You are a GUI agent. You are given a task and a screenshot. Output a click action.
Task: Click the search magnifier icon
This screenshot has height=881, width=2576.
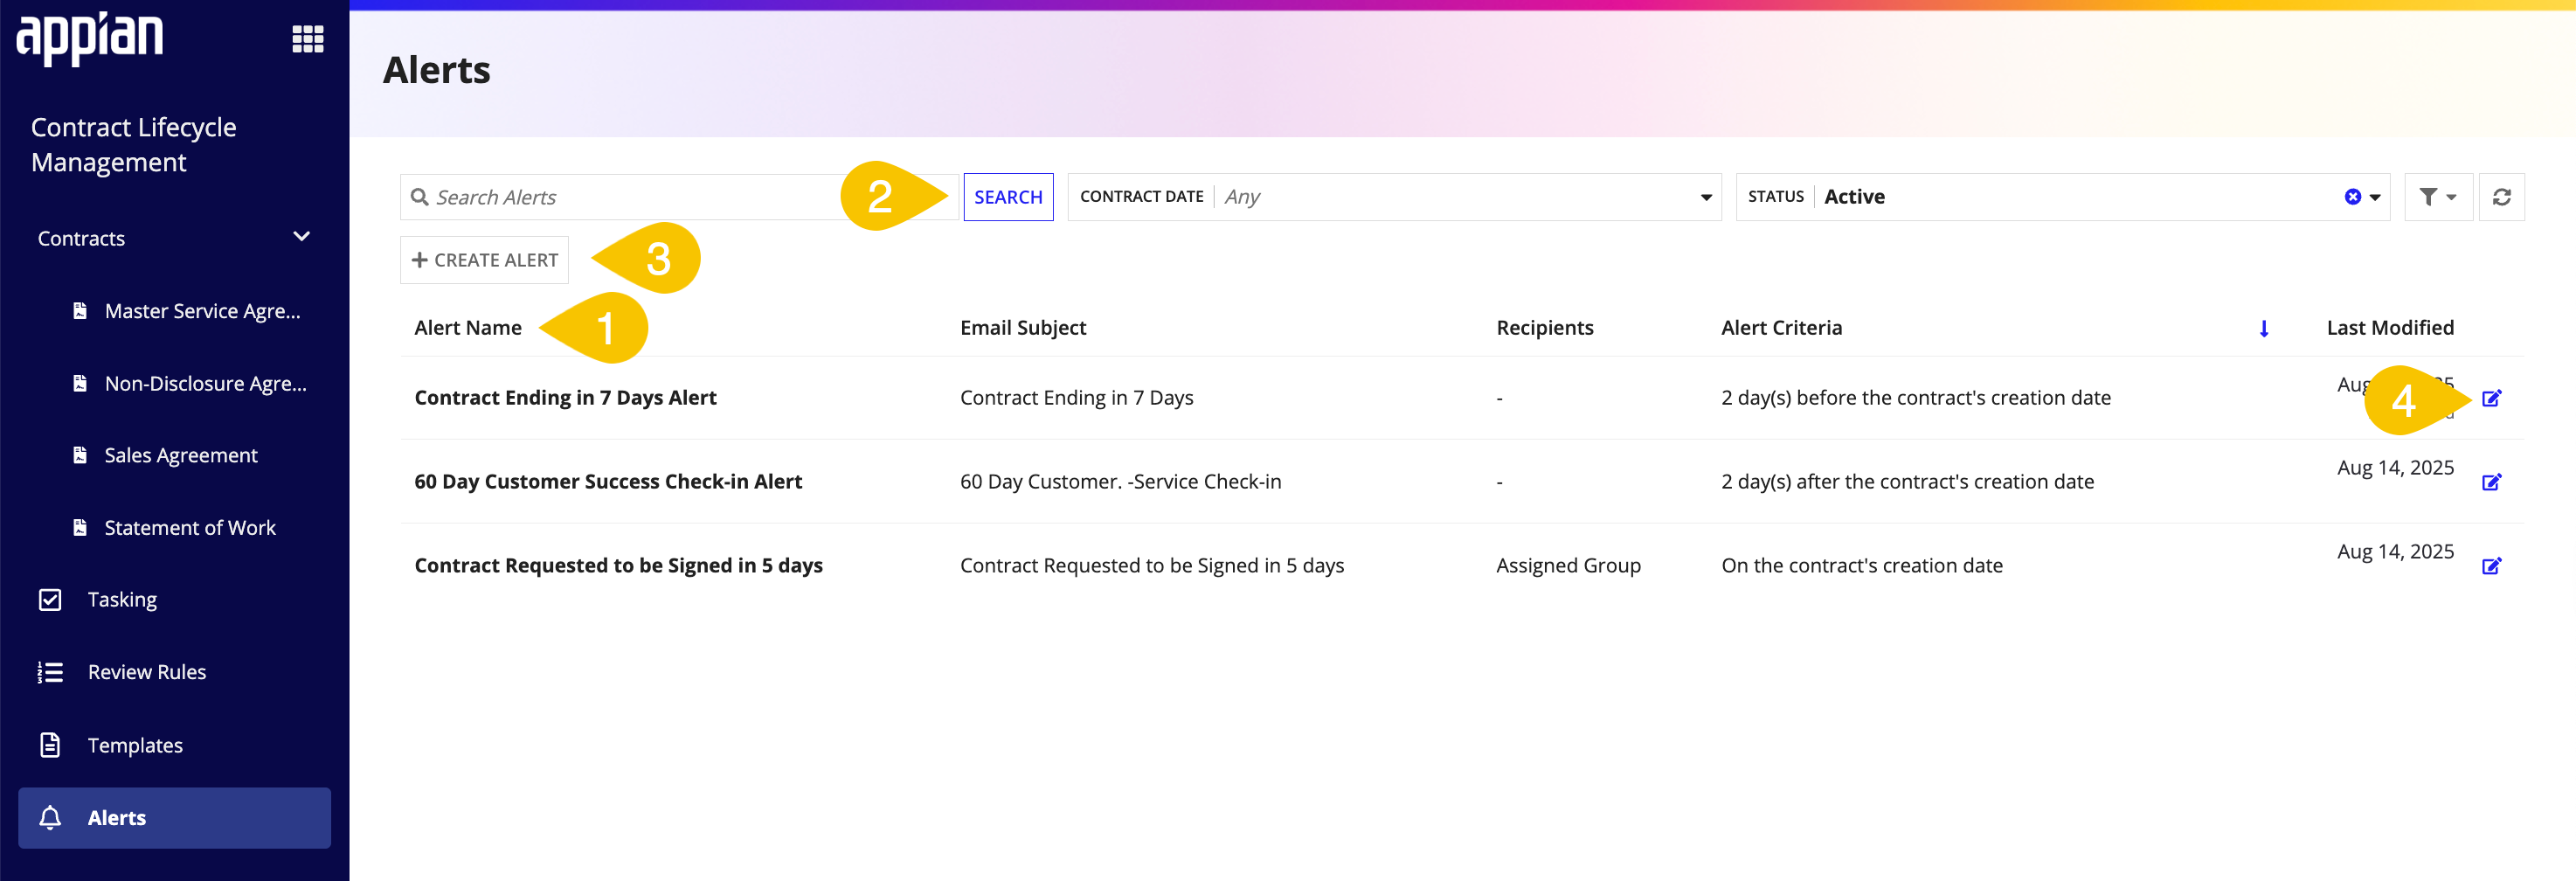[420, 197]
